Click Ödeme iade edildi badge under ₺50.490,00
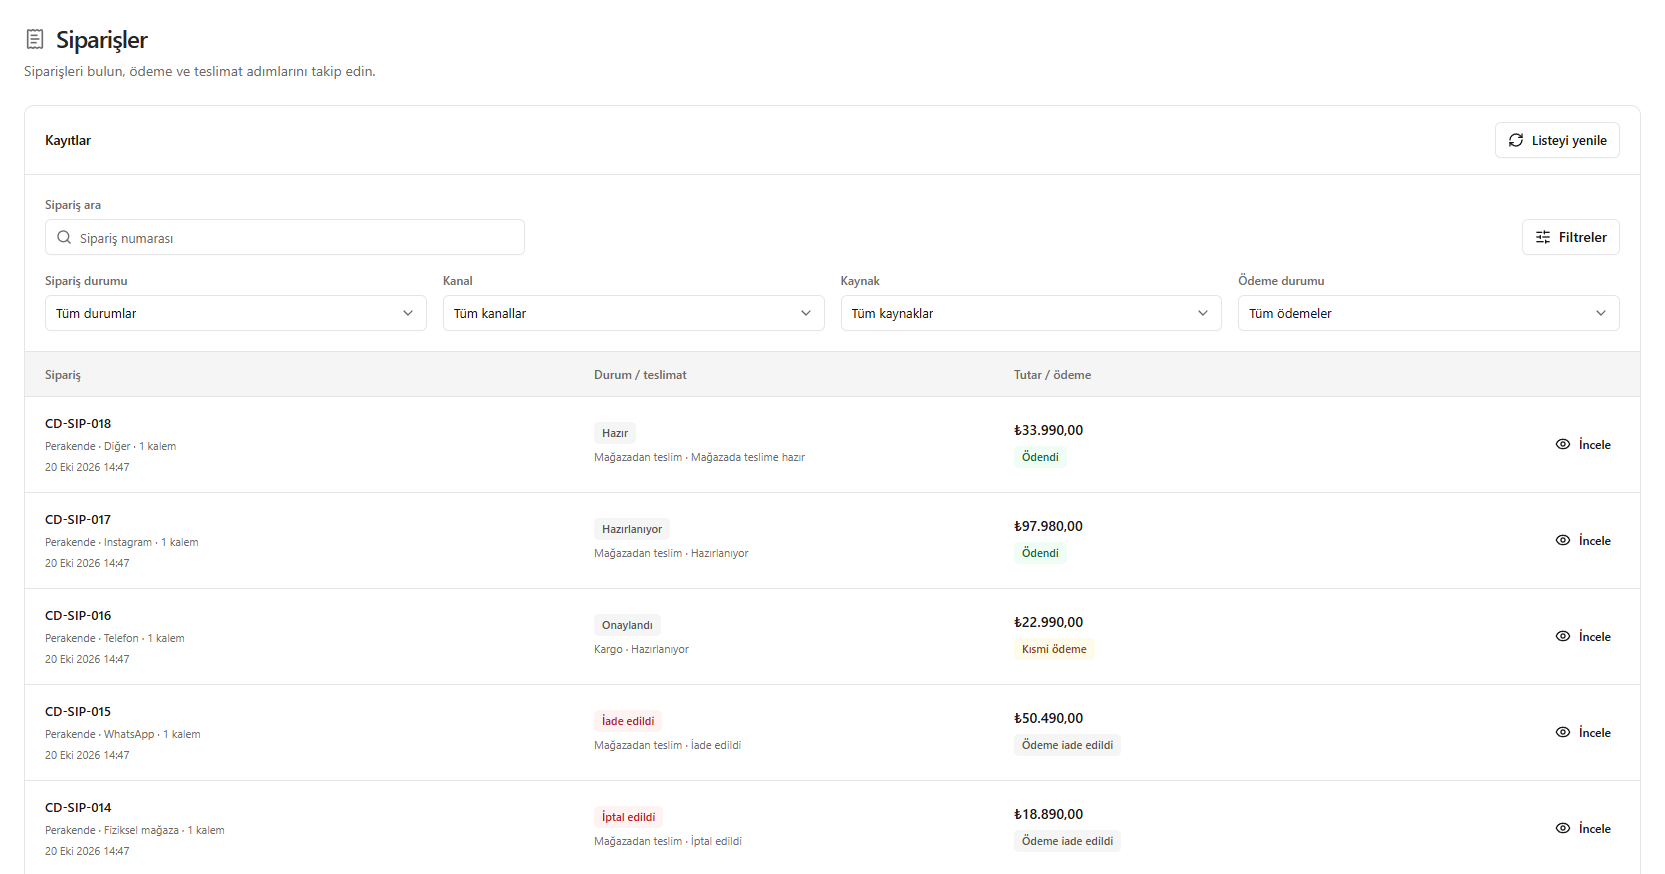The width and height of the screenshot is (1665, 874). pyautogui.click(x=1067, y=745)
